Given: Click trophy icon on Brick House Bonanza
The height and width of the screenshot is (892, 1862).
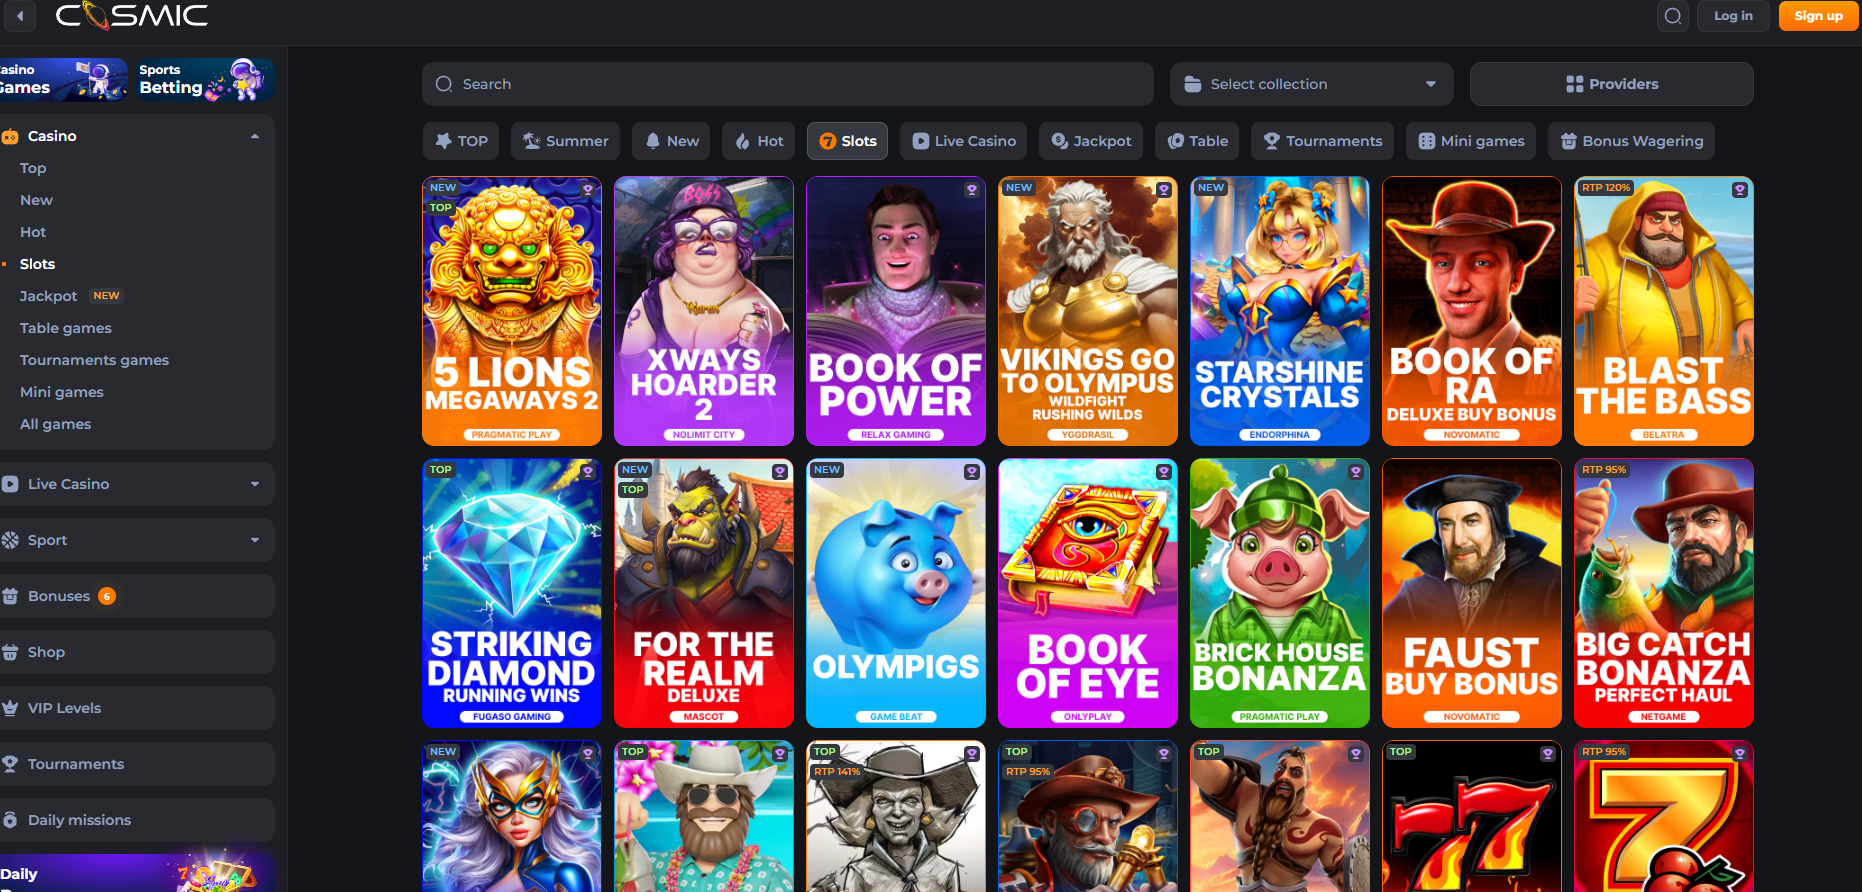Looking at the screenshot, I should tap(1356, 471).
